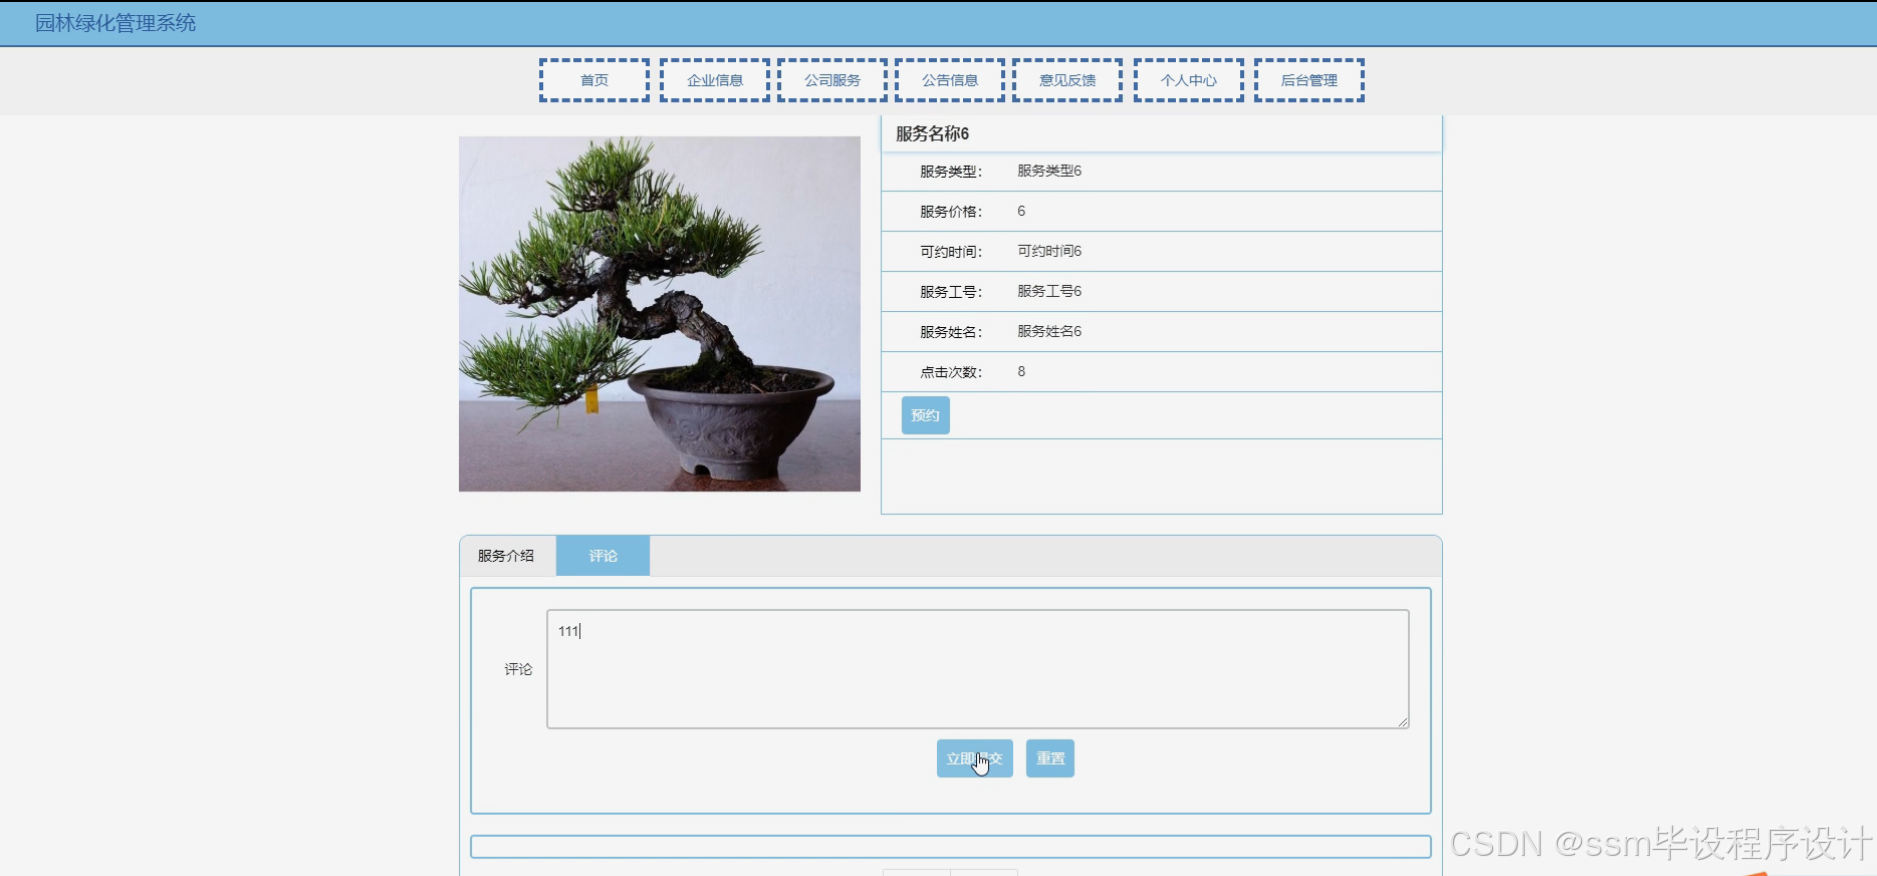Click the 服务工号6 value
1877x876 pixels.
tap(1049, 291)
